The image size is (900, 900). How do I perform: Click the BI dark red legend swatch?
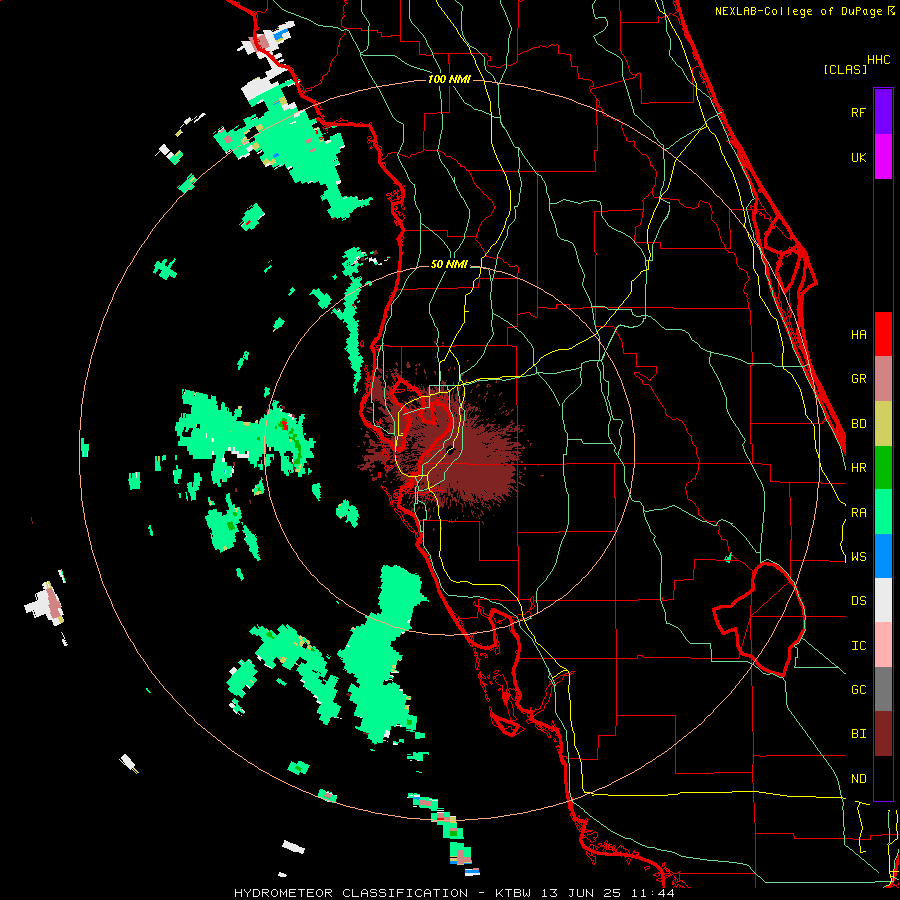[883, 734]
